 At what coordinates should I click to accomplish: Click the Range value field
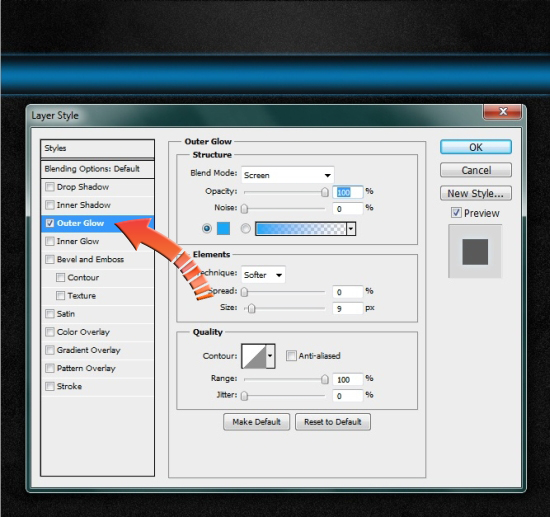pyautogui.click(x=348, y=380)
